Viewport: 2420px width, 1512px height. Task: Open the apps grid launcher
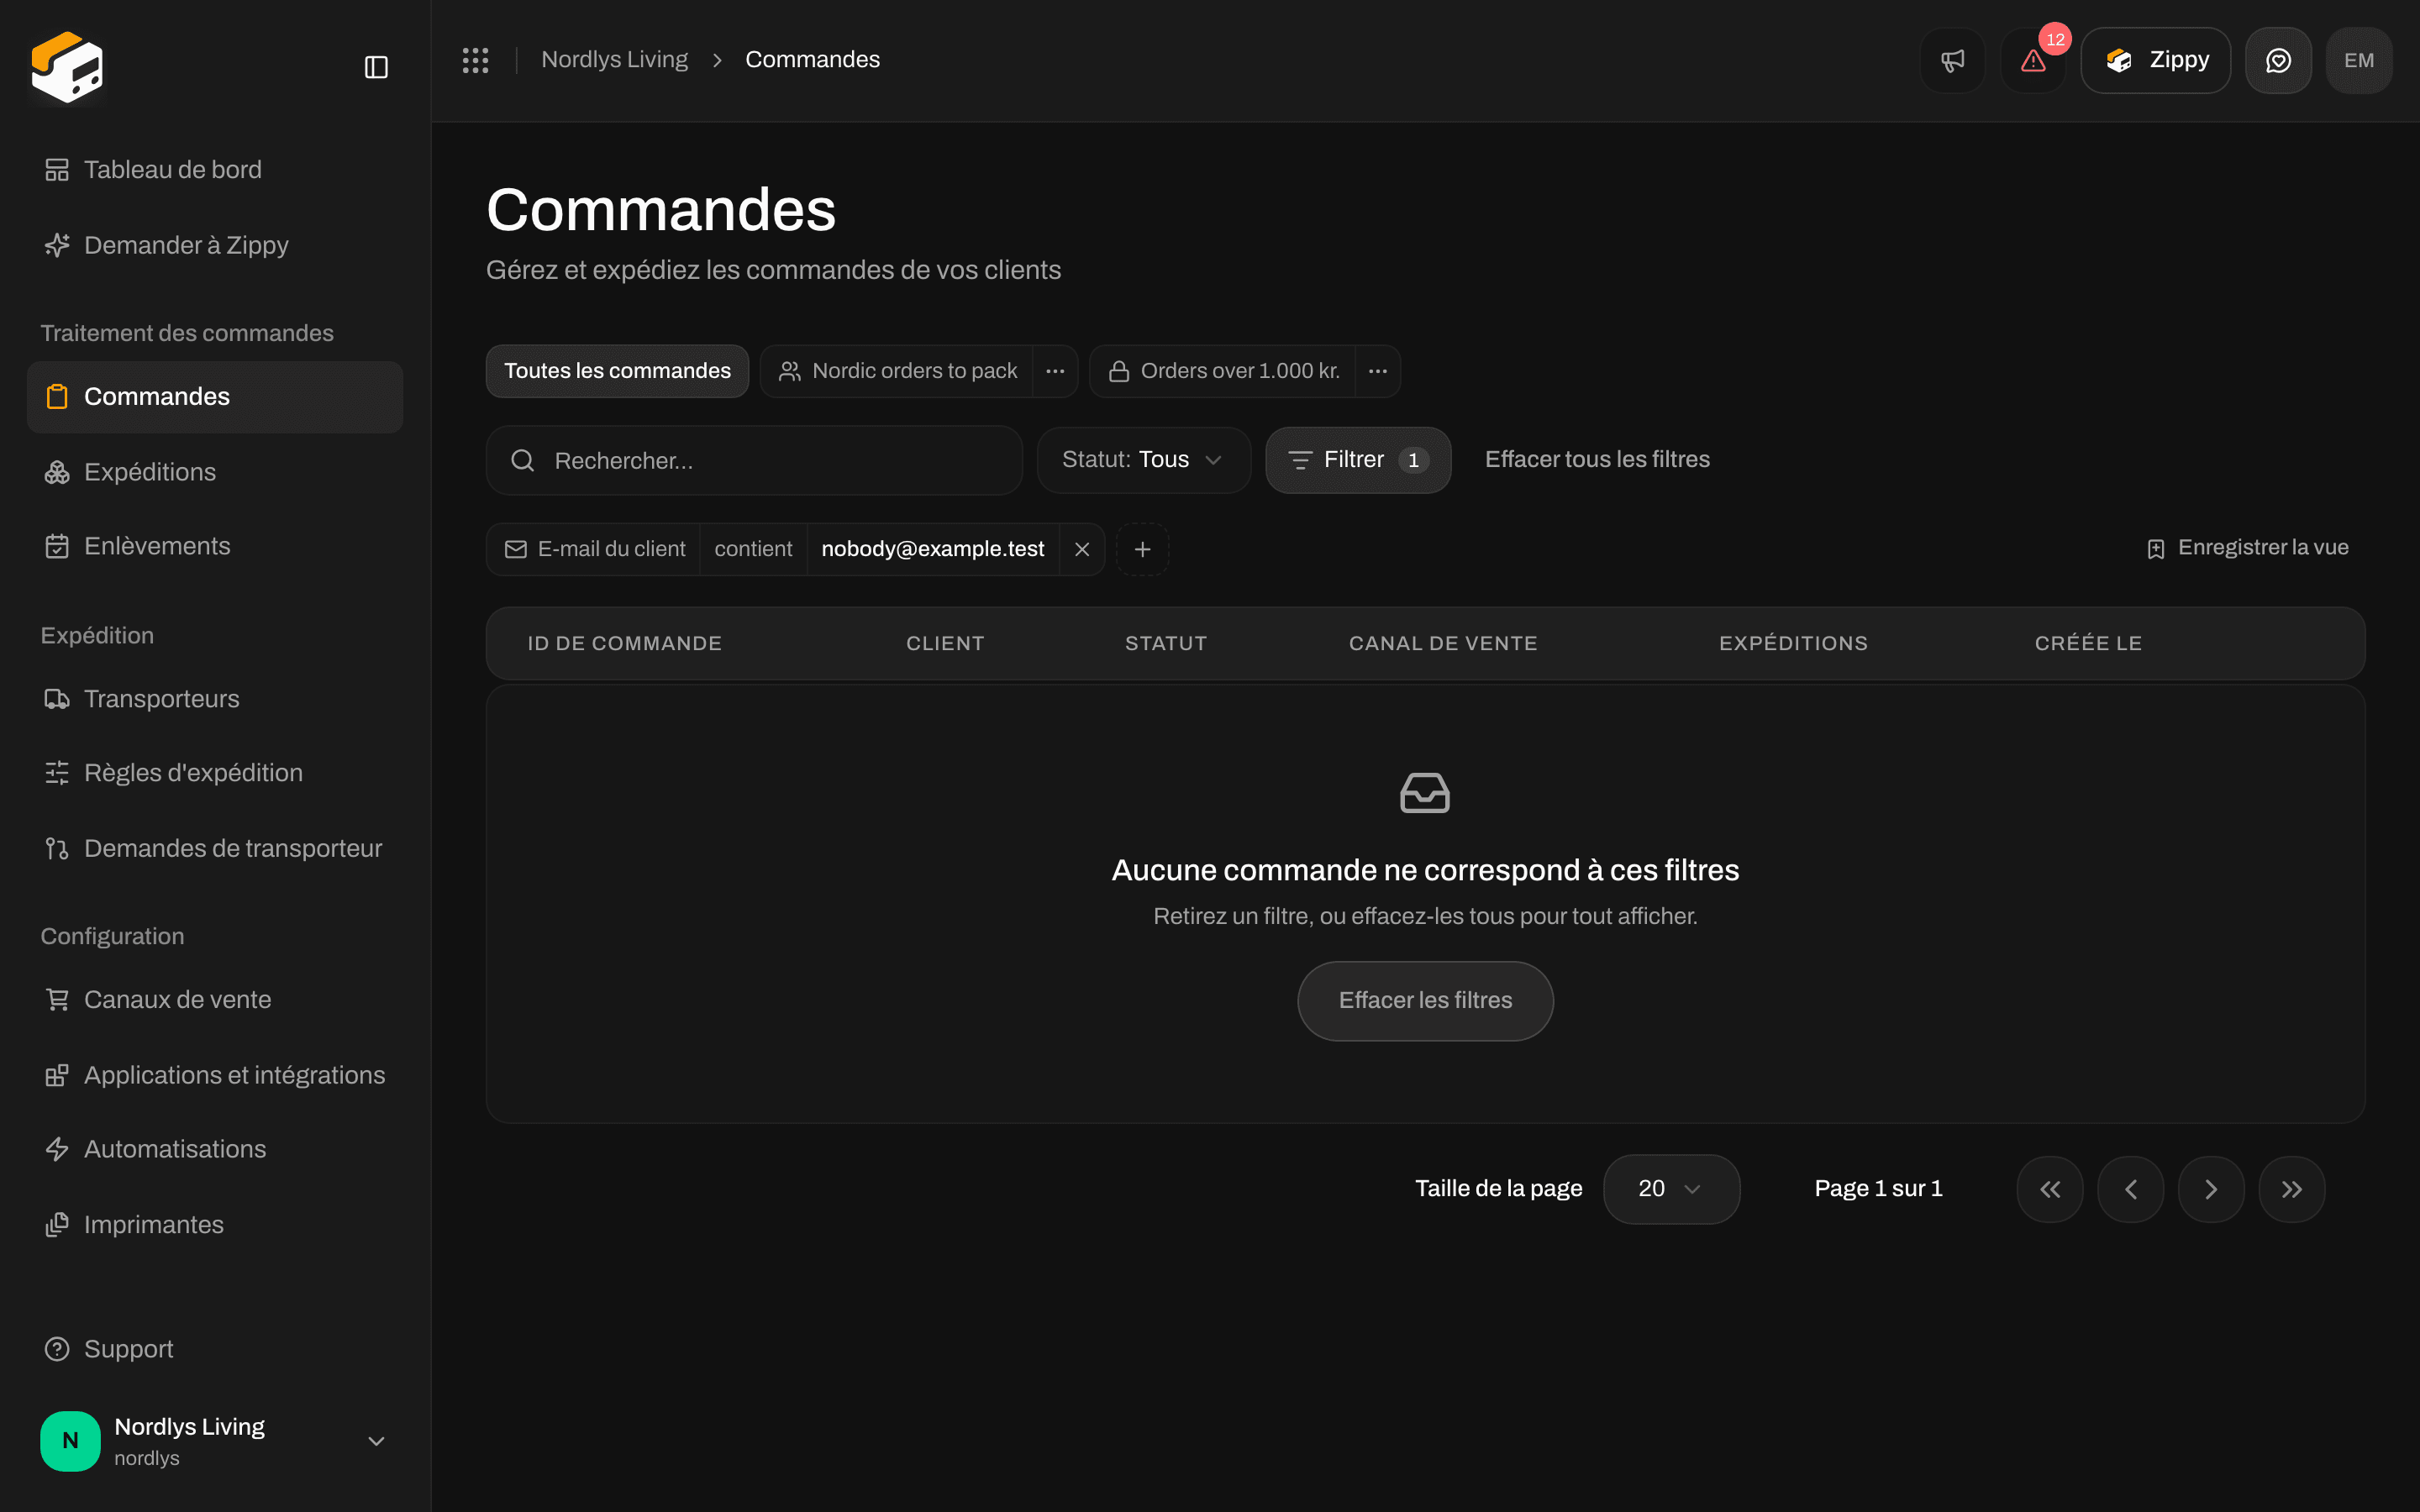(x=475, y=60)
